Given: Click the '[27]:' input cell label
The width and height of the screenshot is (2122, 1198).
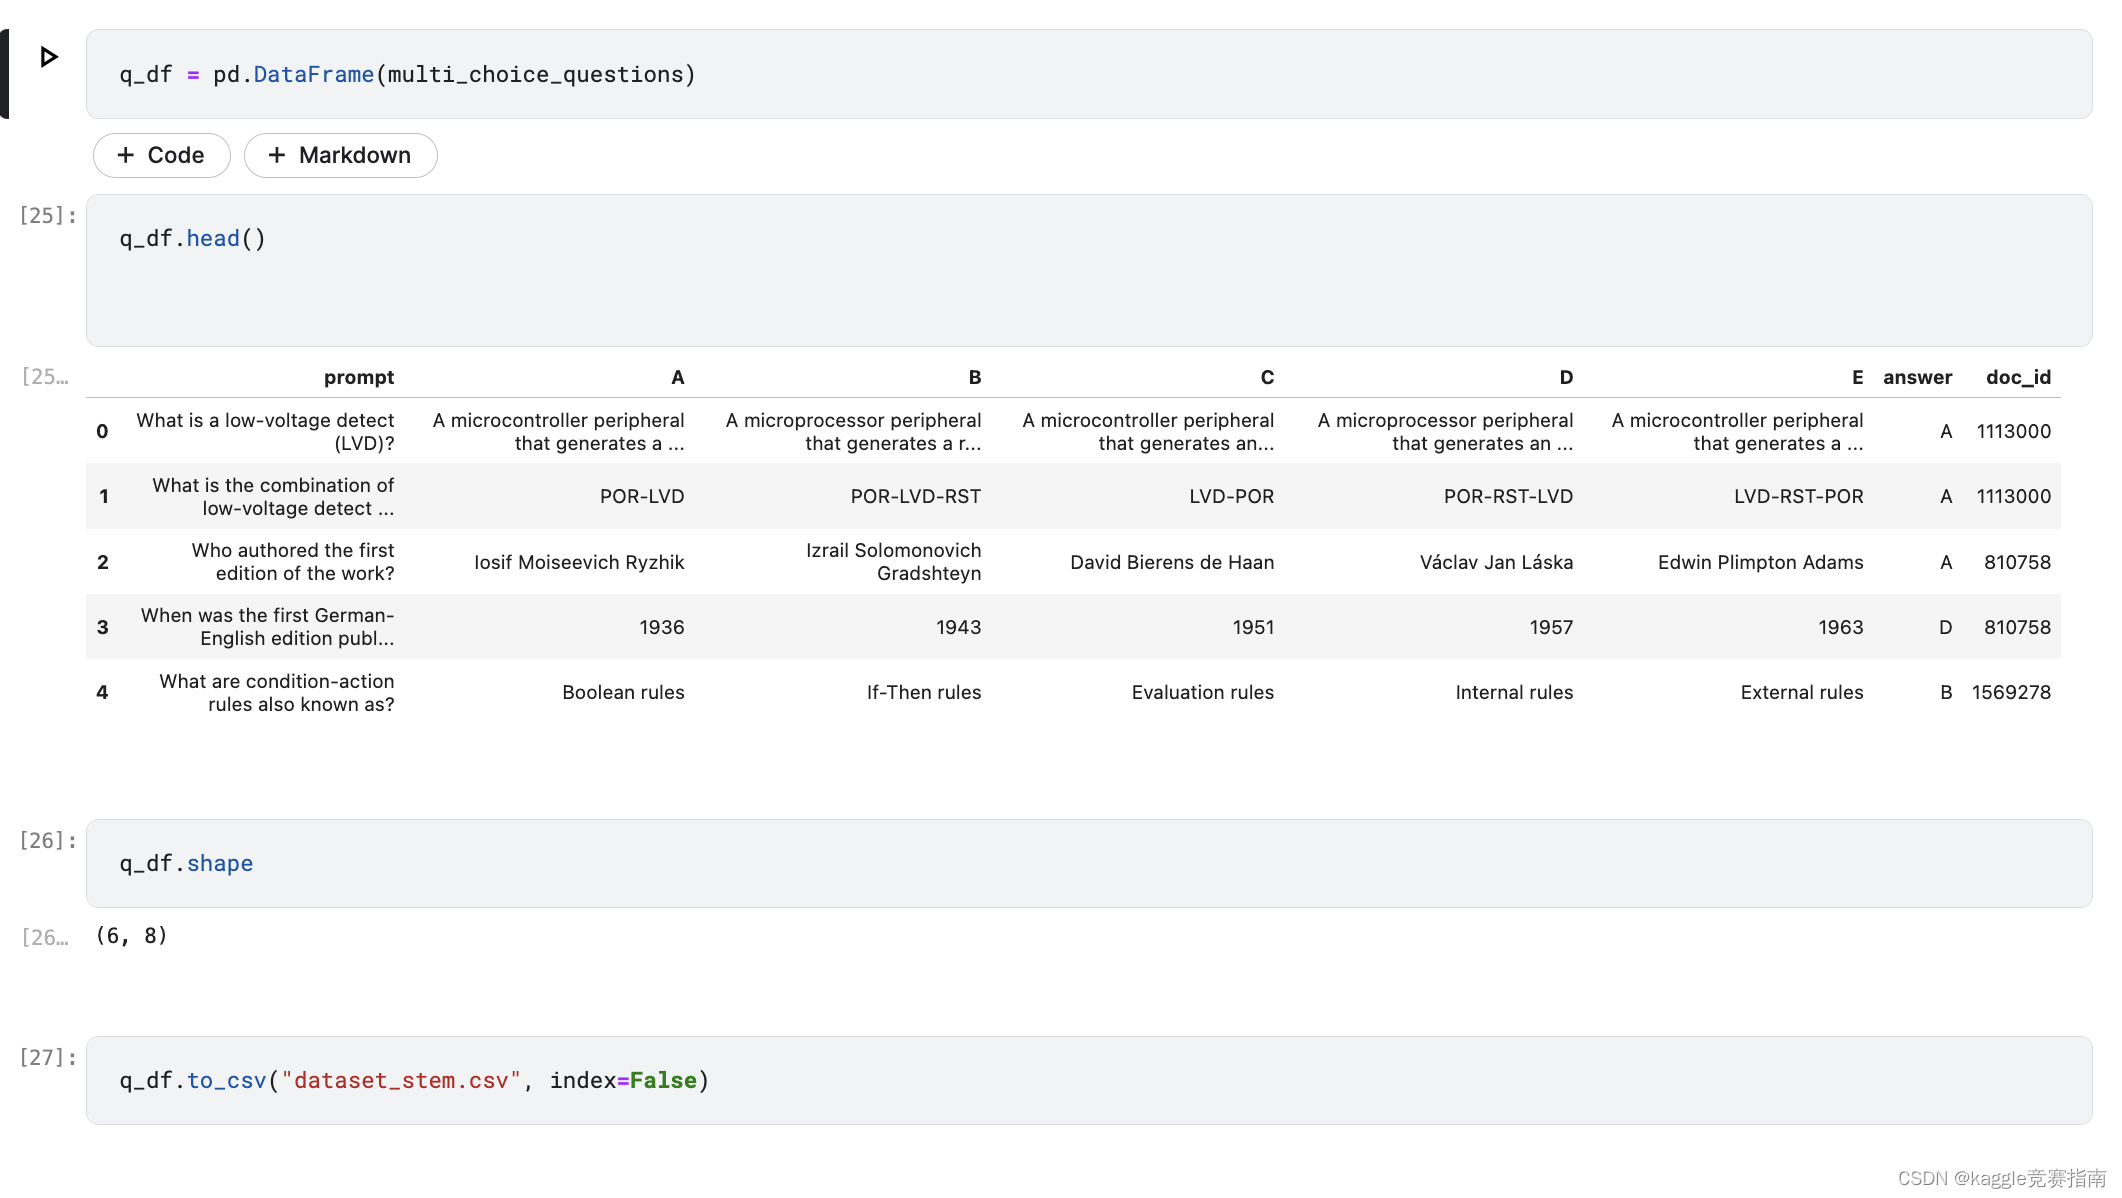Looking at the screenshot, I should pos(47,1057).
